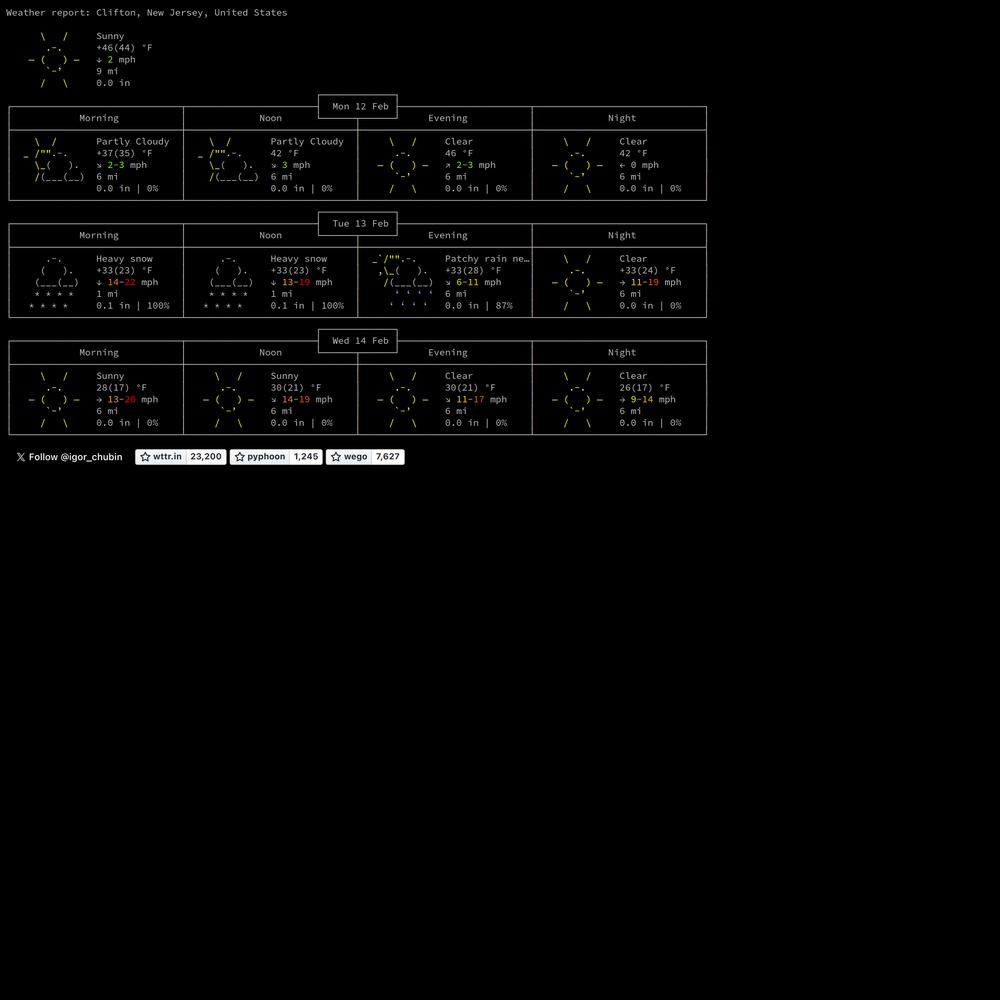Image resolution: width=1000 pixels, height=1000 pixels.
Task: Click Monday Morning's partly cloudy icon
Action: 54,159
